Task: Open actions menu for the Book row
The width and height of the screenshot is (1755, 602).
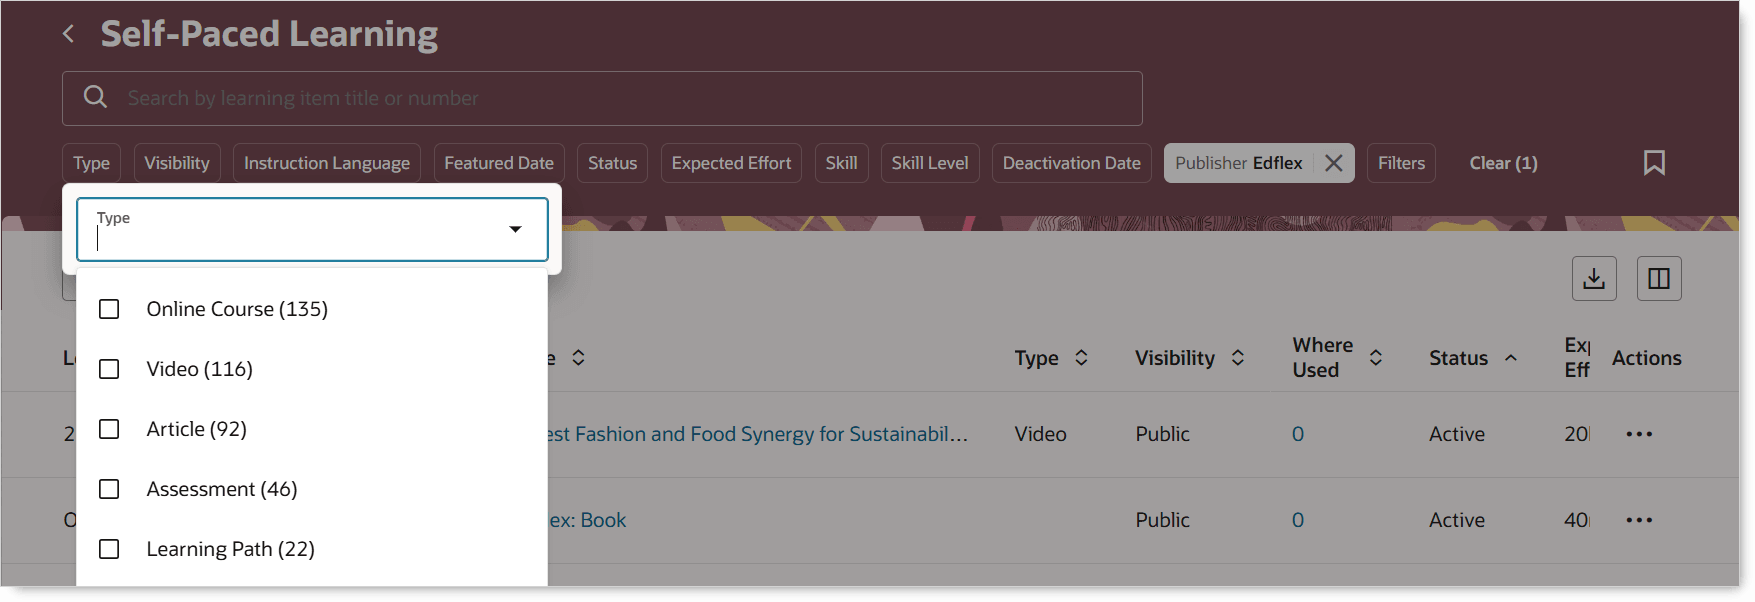Action: 1639,520
